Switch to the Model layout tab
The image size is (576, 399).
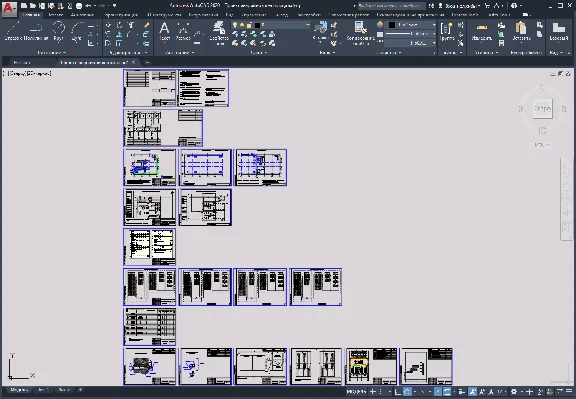(18, 390)
